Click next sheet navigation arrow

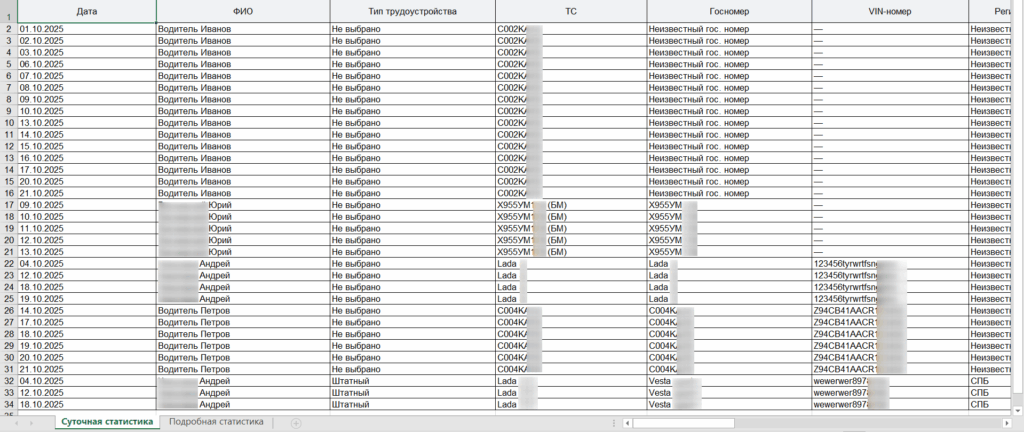(33, 423)
